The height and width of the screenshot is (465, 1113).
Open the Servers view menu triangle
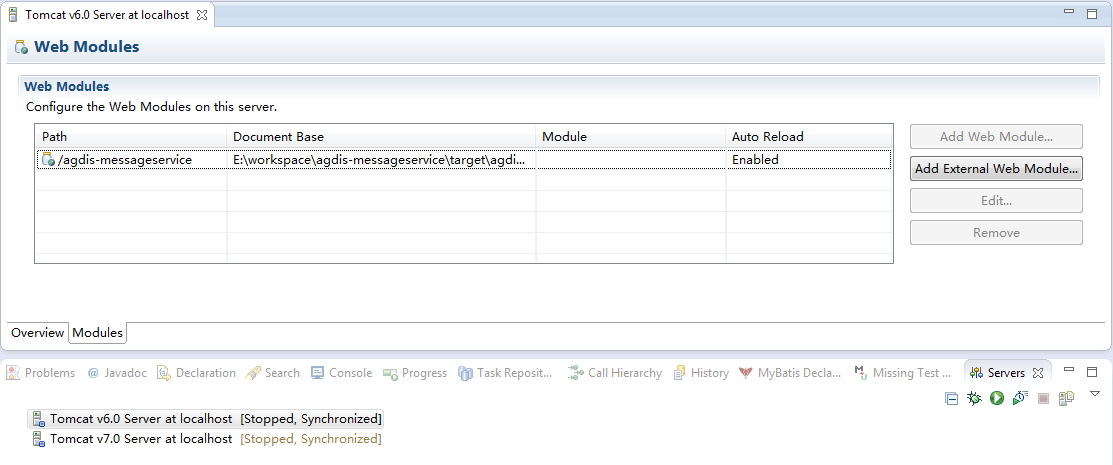tap(1094, 394)
